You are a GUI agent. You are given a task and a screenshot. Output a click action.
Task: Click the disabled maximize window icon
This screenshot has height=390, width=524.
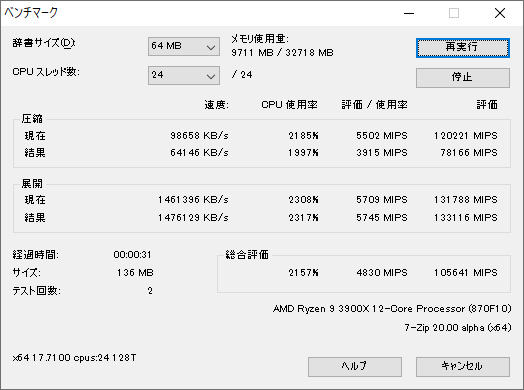454,13
